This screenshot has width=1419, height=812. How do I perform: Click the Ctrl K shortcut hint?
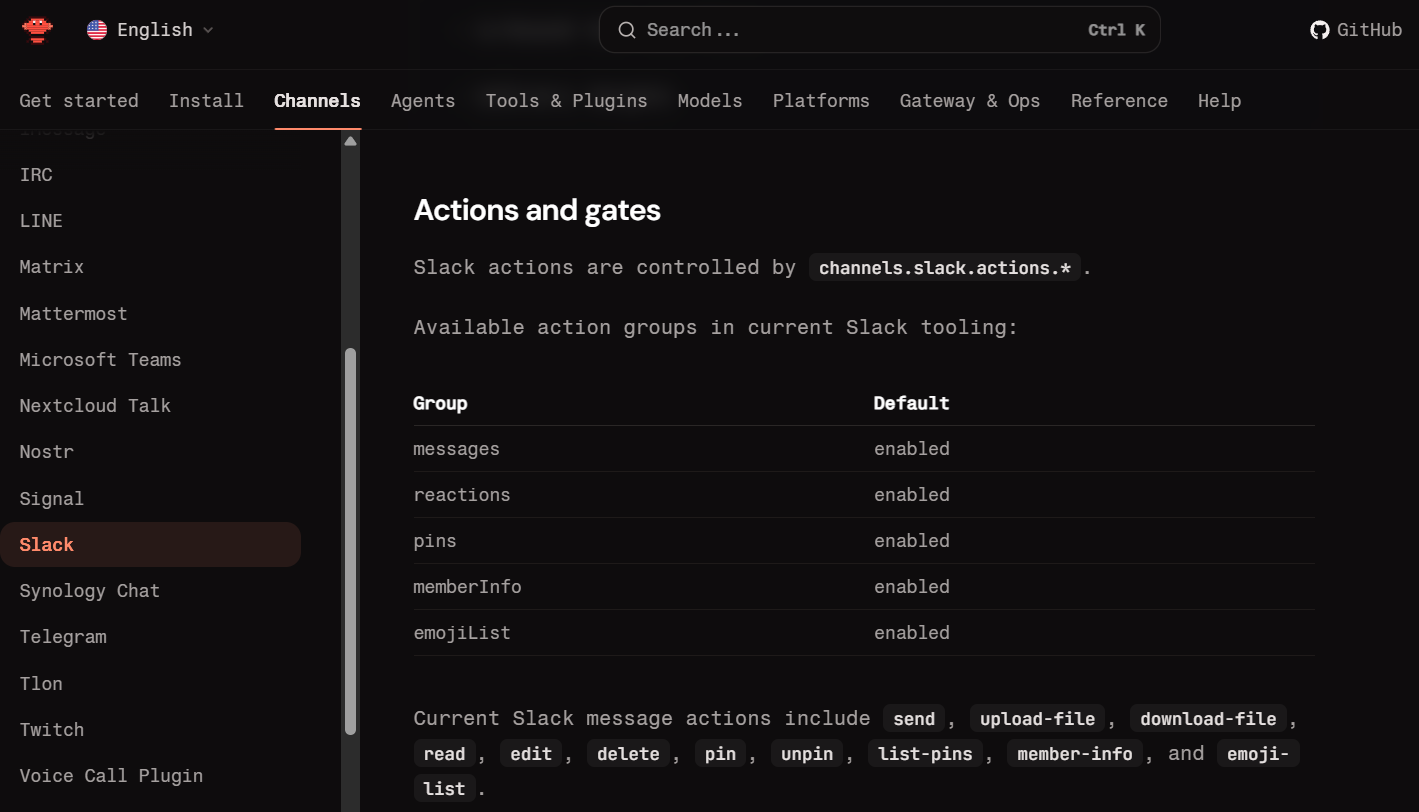pyautogui.click(x=1116, y=30)
